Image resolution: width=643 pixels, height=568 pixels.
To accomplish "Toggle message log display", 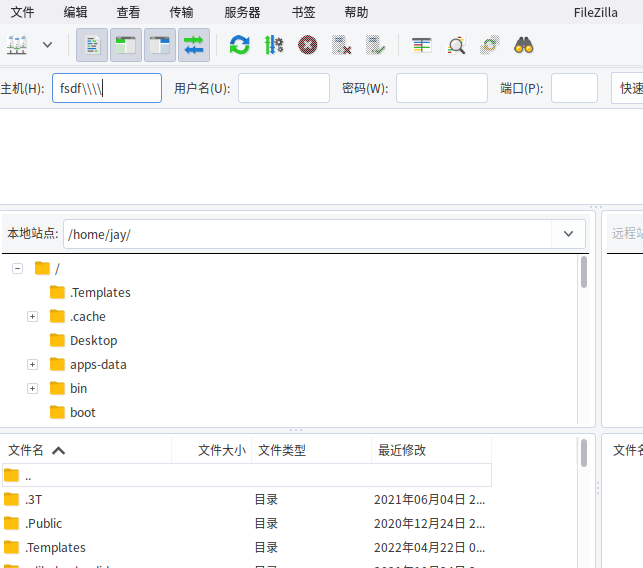I will click(x=92, y=45).
